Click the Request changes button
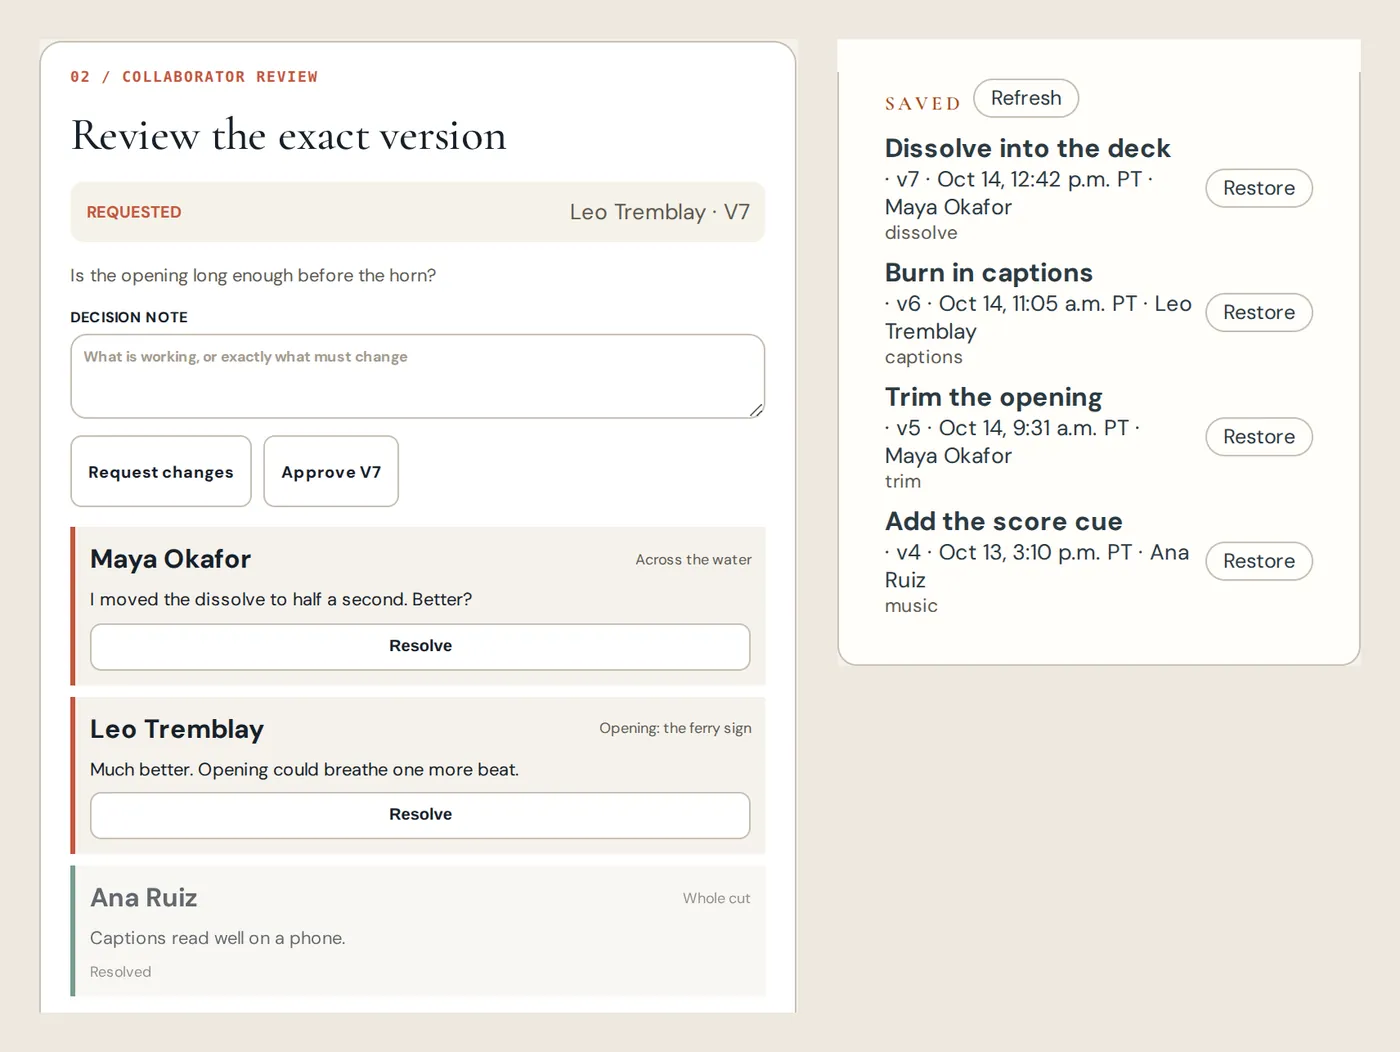The width and height of the screenshot is (1400, 1052). (161, 471)
